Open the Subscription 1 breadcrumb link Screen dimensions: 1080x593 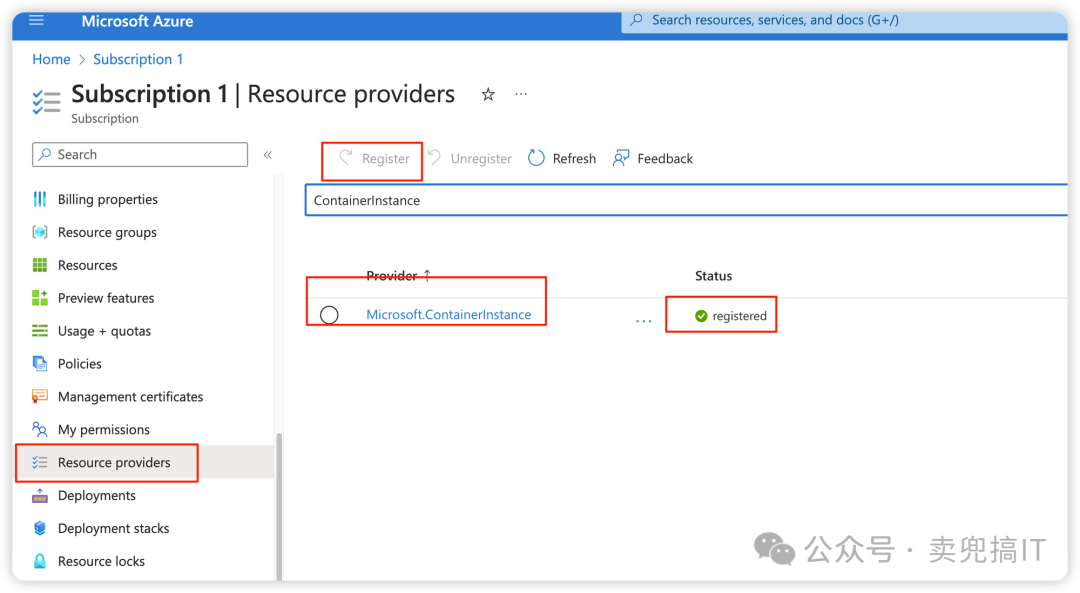tap(138, 59)
